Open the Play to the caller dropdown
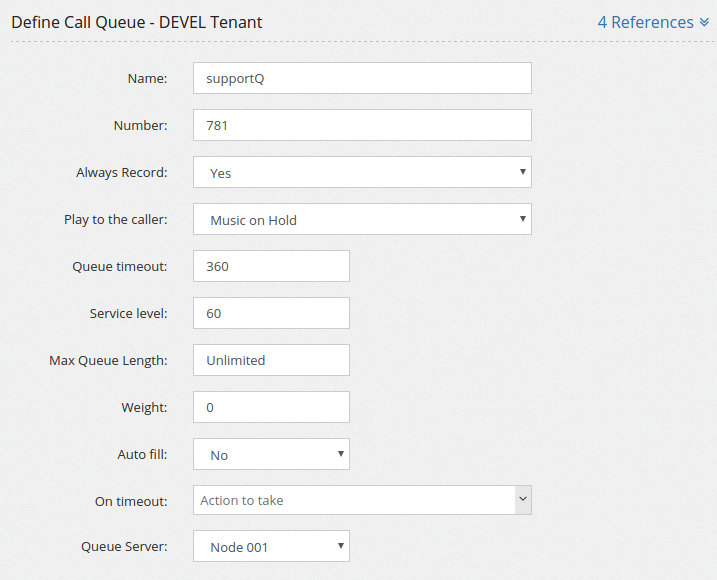Viewport: 717px width, 580px height. 362,219
